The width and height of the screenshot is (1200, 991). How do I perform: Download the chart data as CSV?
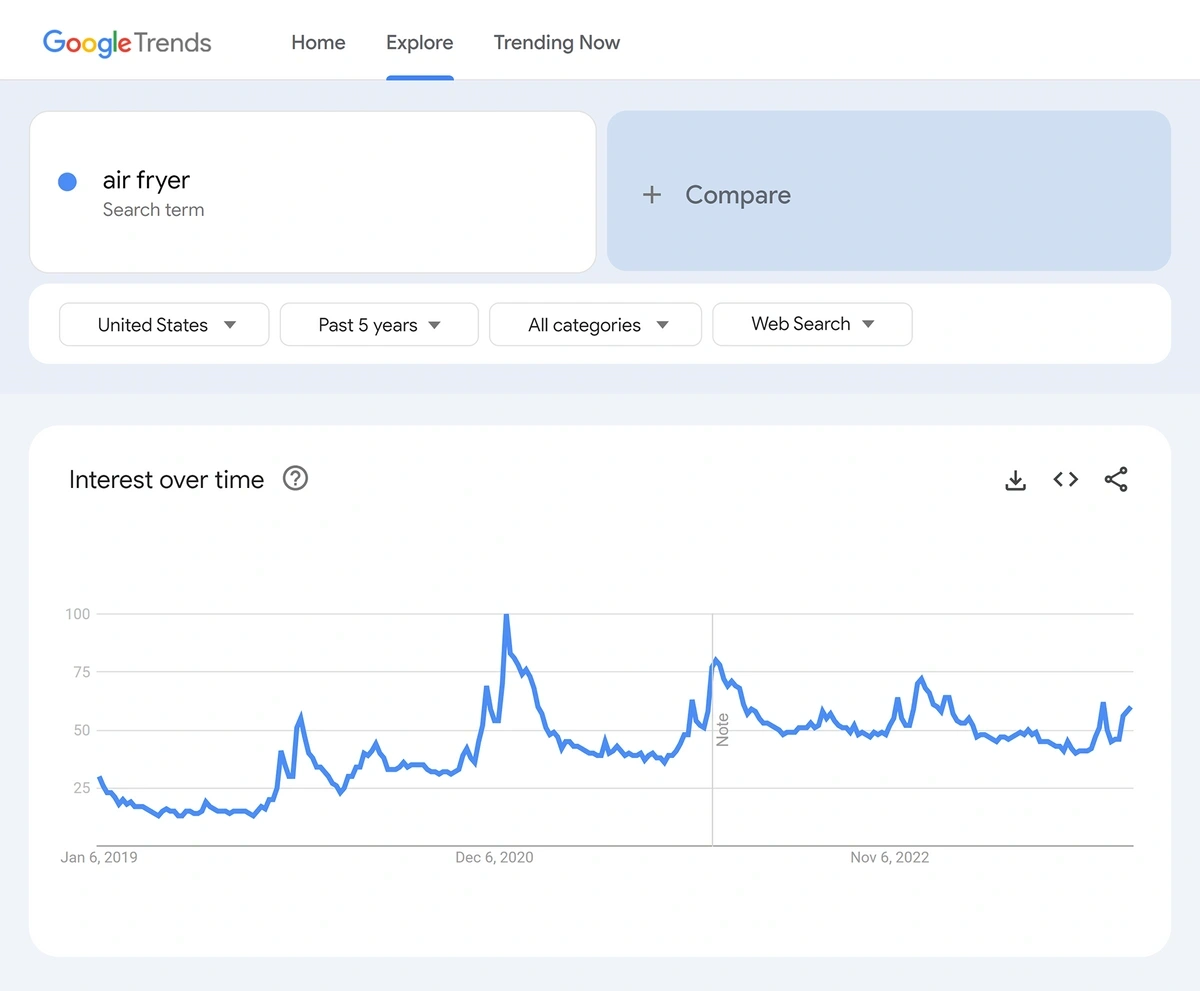click(1015, 480)
